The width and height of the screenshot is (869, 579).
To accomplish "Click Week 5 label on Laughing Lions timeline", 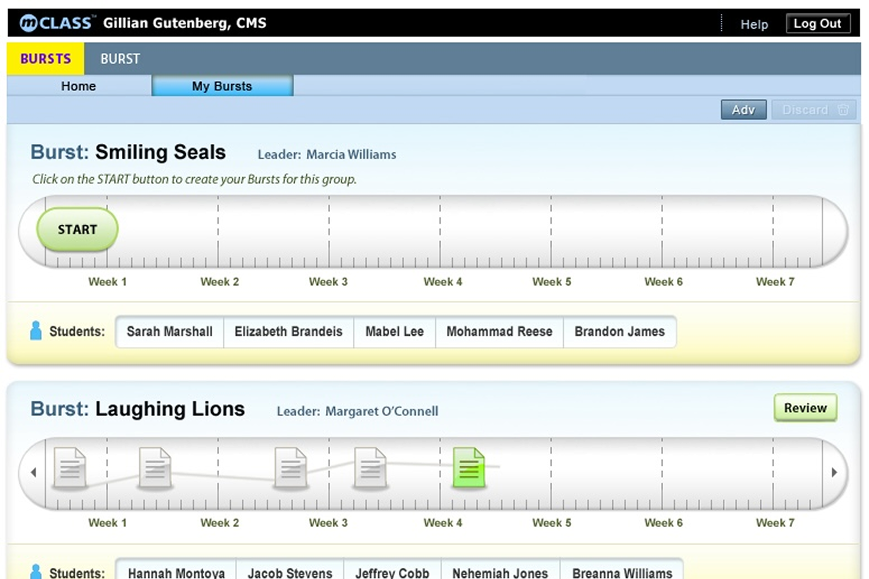I will click(x=551, y=522).
